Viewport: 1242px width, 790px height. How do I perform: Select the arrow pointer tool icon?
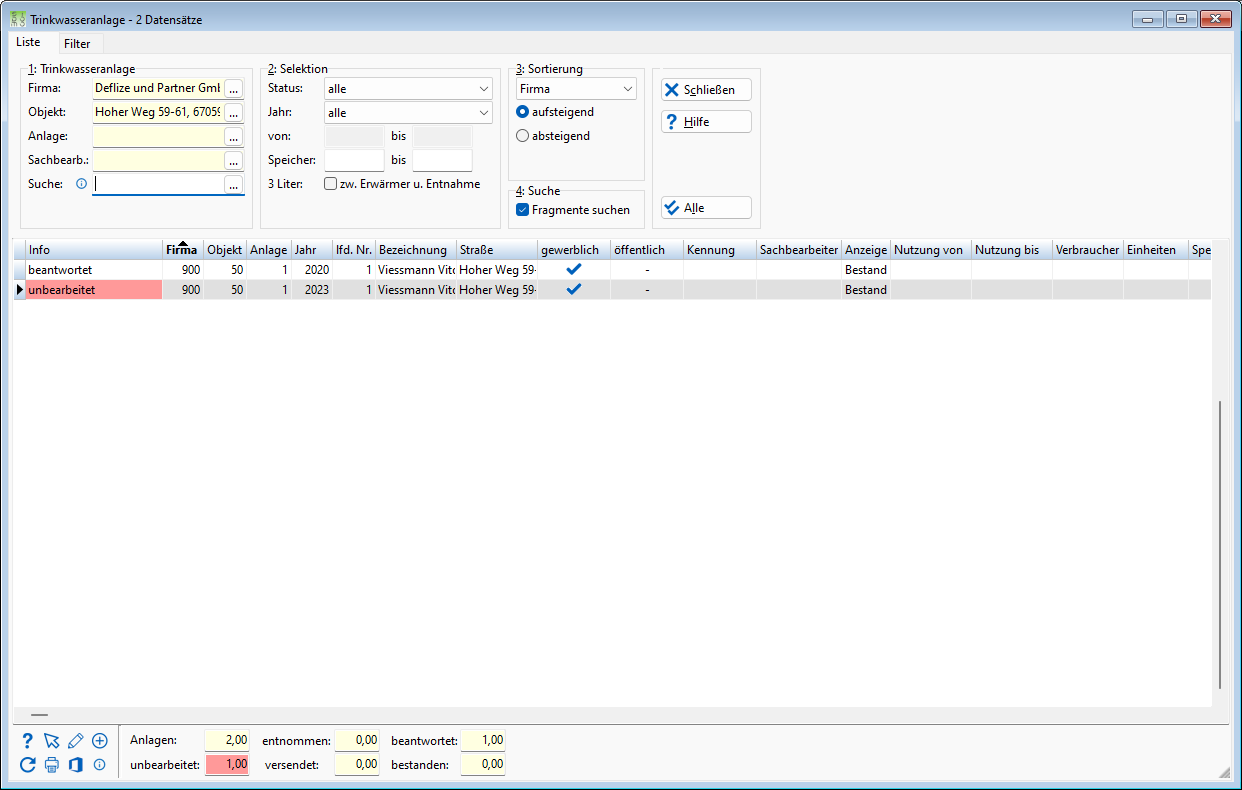tap(52, 741)
